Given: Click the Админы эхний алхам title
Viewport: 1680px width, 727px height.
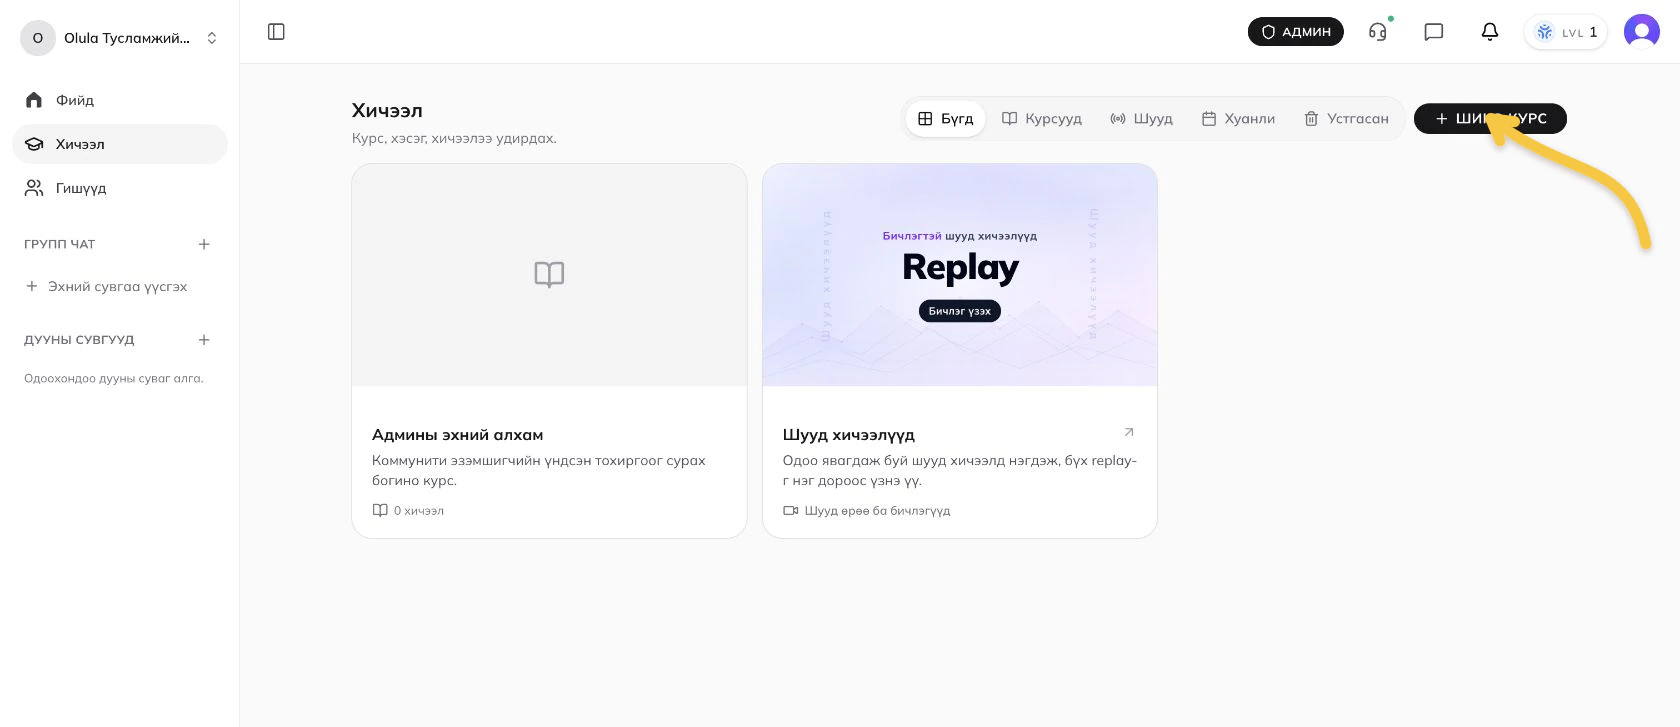Looking at the screenshot, I should 458,435.
